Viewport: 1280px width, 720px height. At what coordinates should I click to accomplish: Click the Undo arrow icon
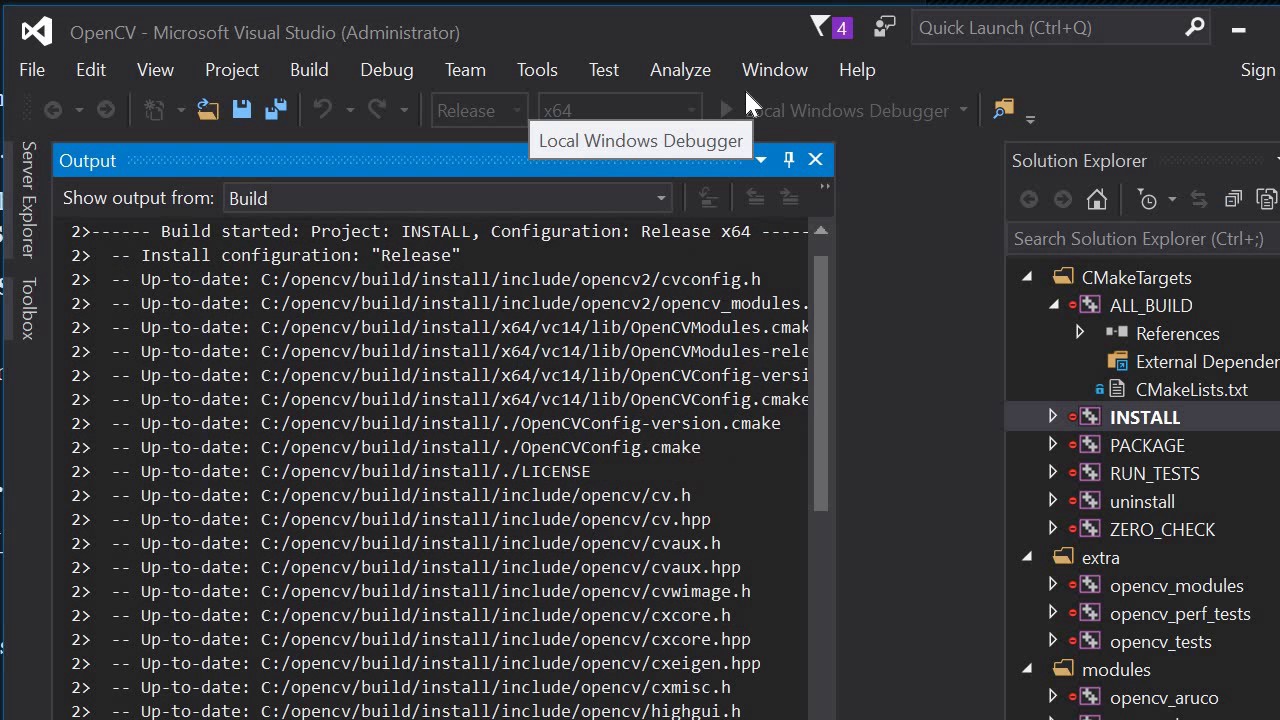click(x=323, y=110)
